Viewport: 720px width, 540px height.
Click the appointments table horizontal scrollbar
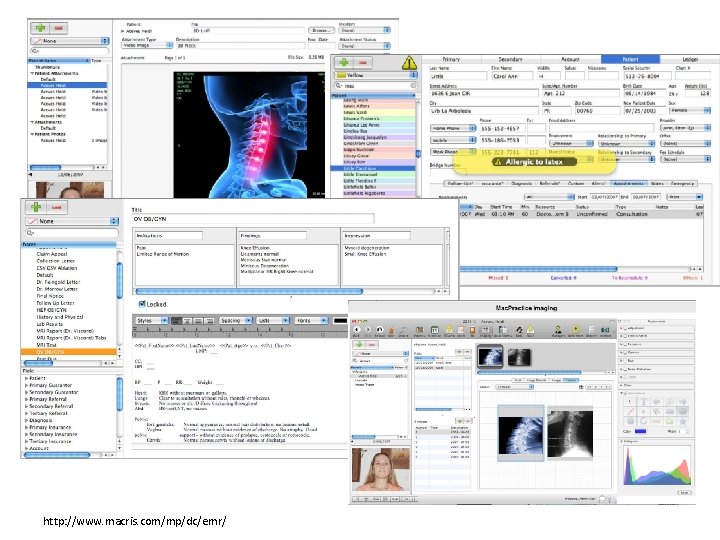pos(538,269)
